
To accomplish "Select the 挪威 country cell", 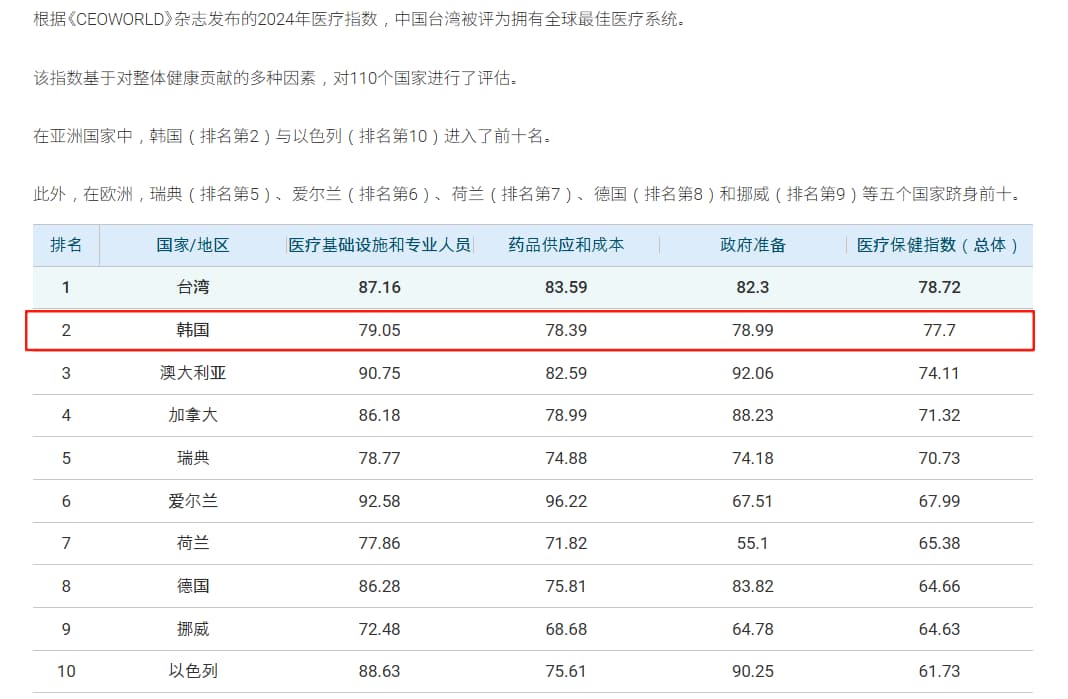I will [193, 630].
